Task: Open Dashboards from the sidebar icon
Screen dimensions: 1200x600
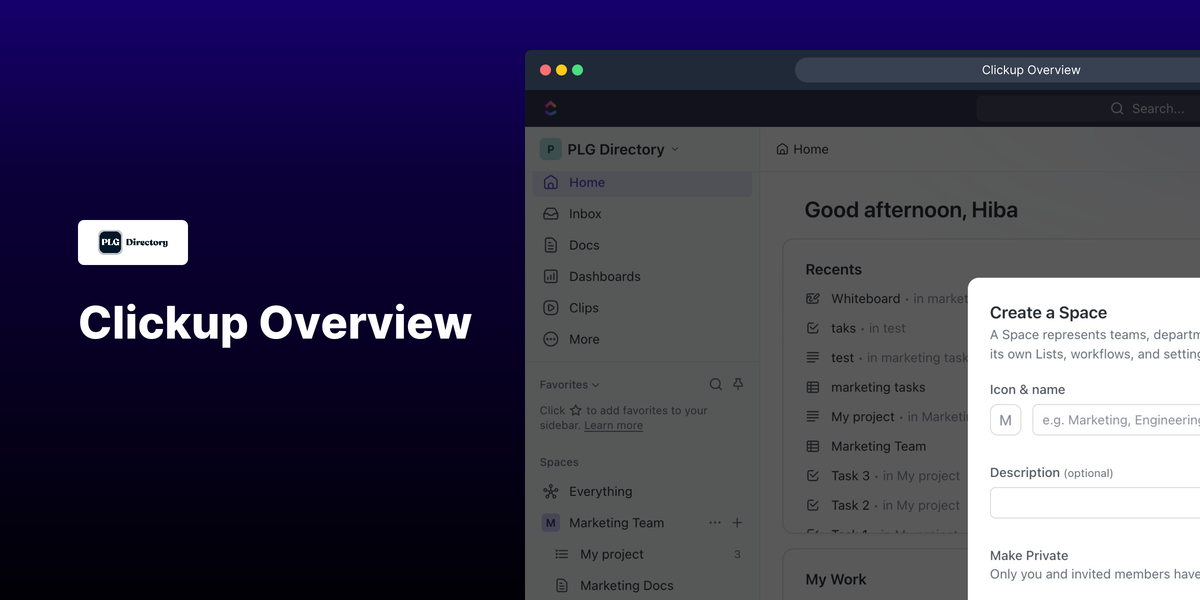Action: click(x=551, y=277)
